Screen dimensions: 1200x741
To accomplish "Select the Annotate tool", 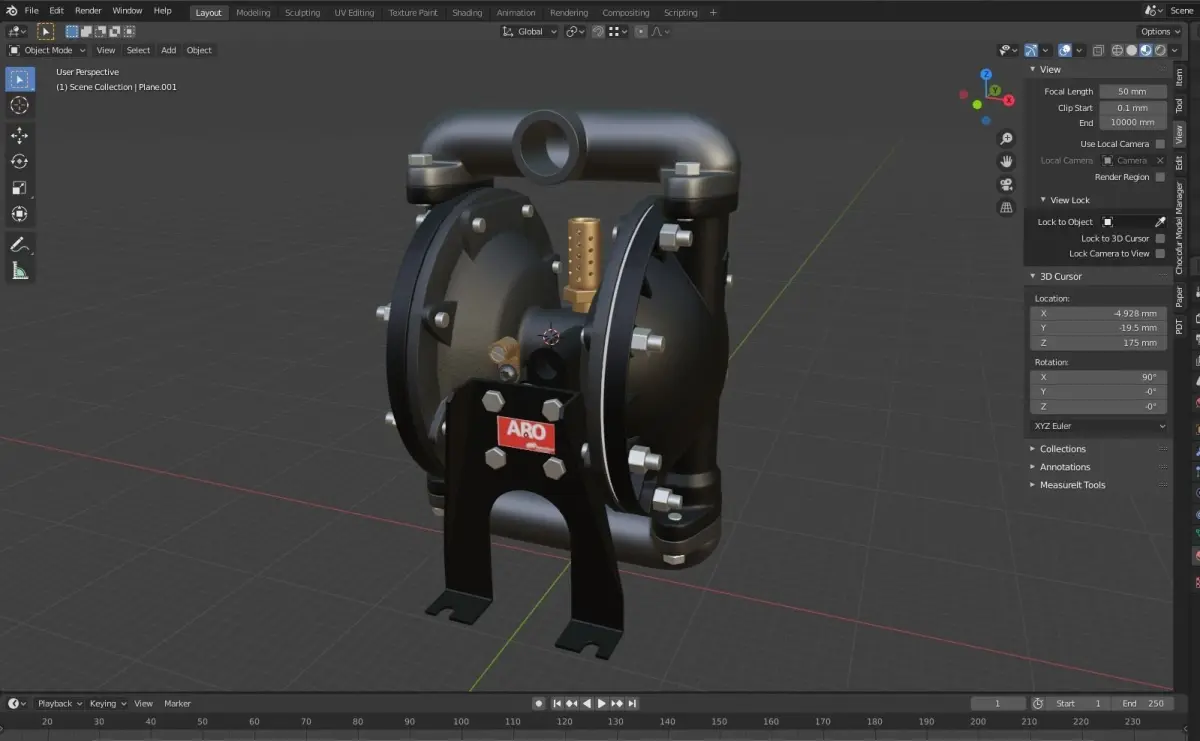I will pos(20,244).
